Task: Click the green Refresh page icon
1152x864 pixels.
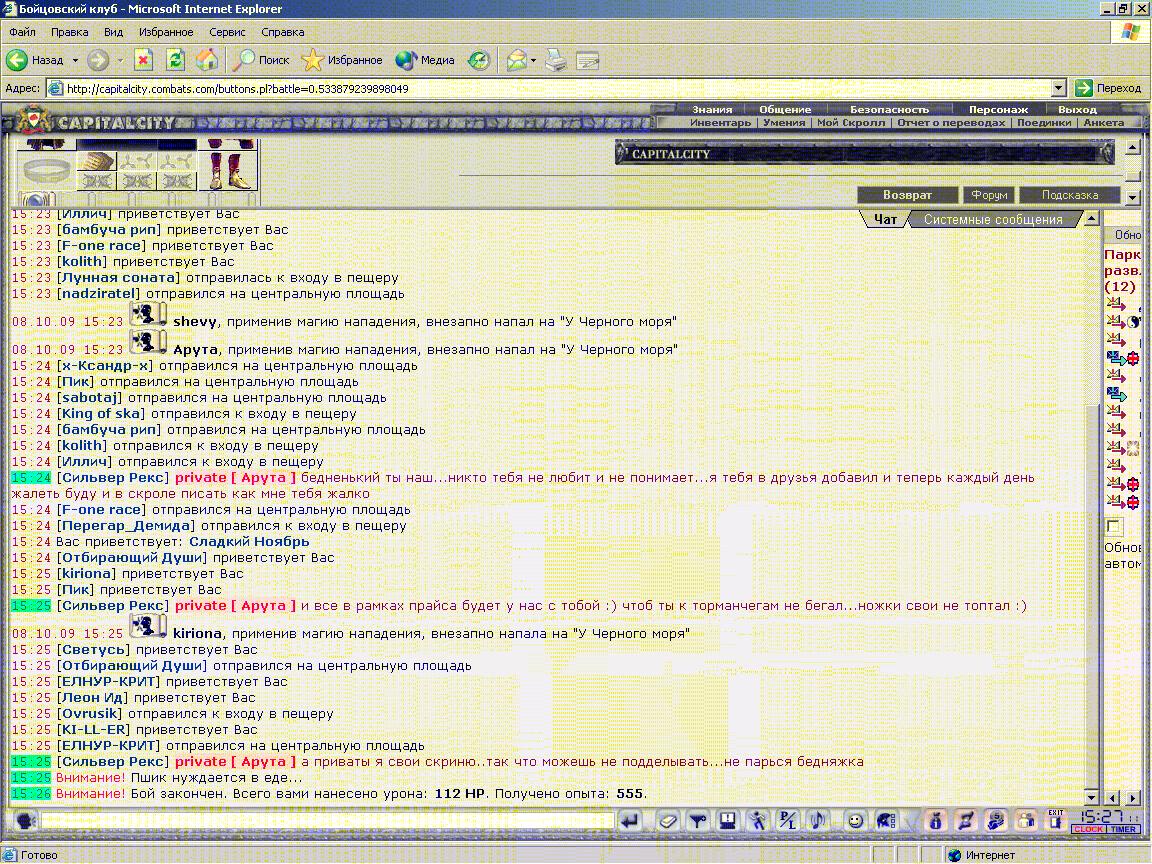Action: tap(175, 60)
